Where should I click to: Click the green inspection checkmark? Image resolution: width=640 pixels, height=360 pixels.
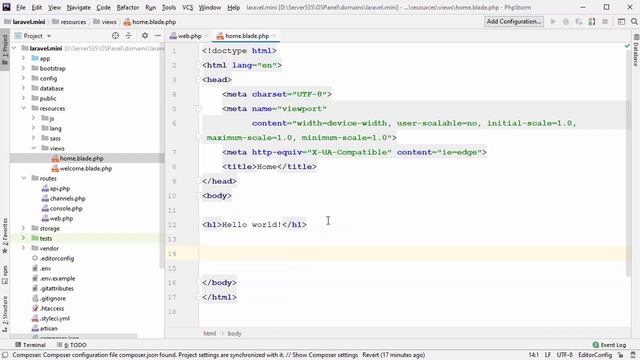pyautogui.click(x=627, y=46)
